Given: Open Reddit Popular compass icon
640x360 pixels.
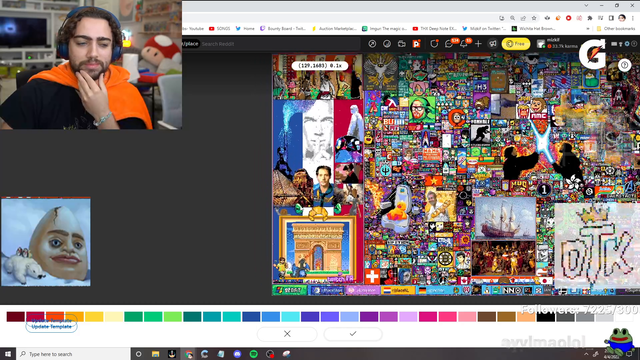Looking at the screenshot, I should click(372, 44).
